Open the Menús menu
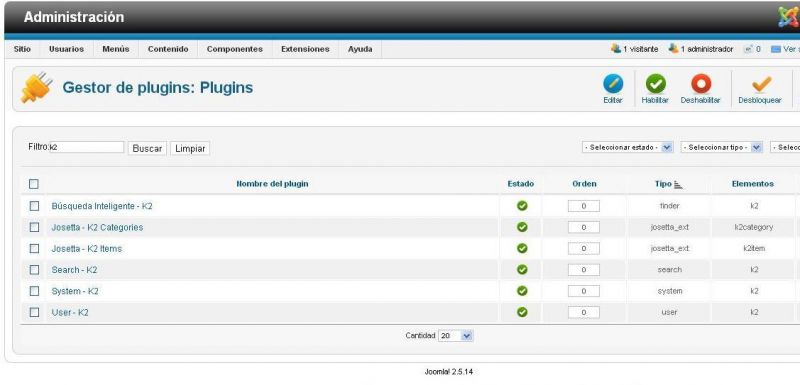The image size is (800, 385). pyautogui.click(x=116, y=49)
